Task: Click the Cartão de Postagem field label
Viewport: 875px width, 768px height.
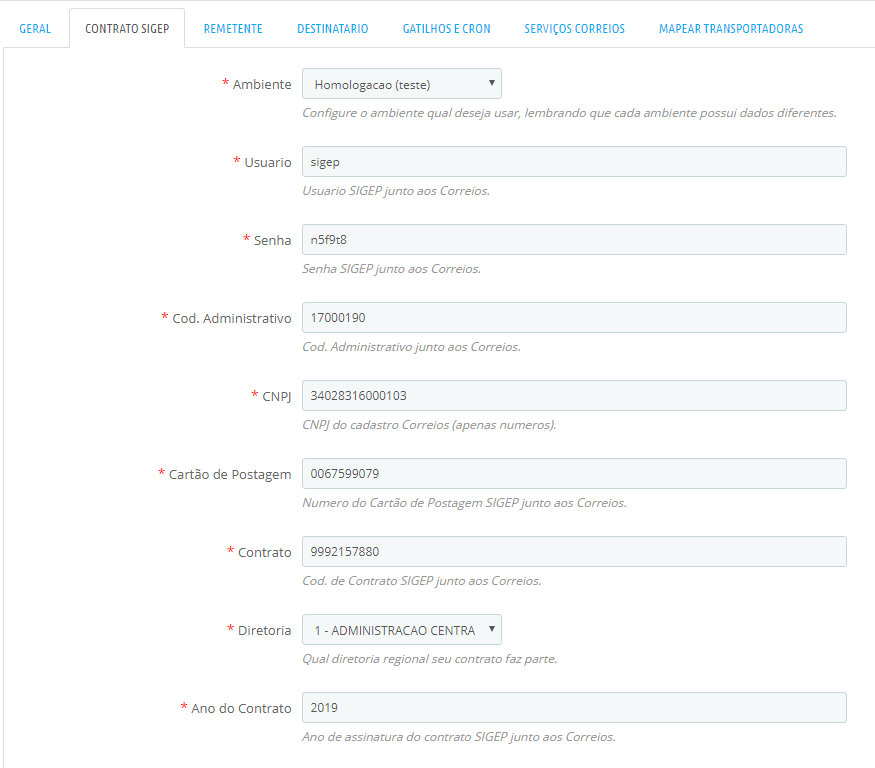Action: click(x=230, y=474)
